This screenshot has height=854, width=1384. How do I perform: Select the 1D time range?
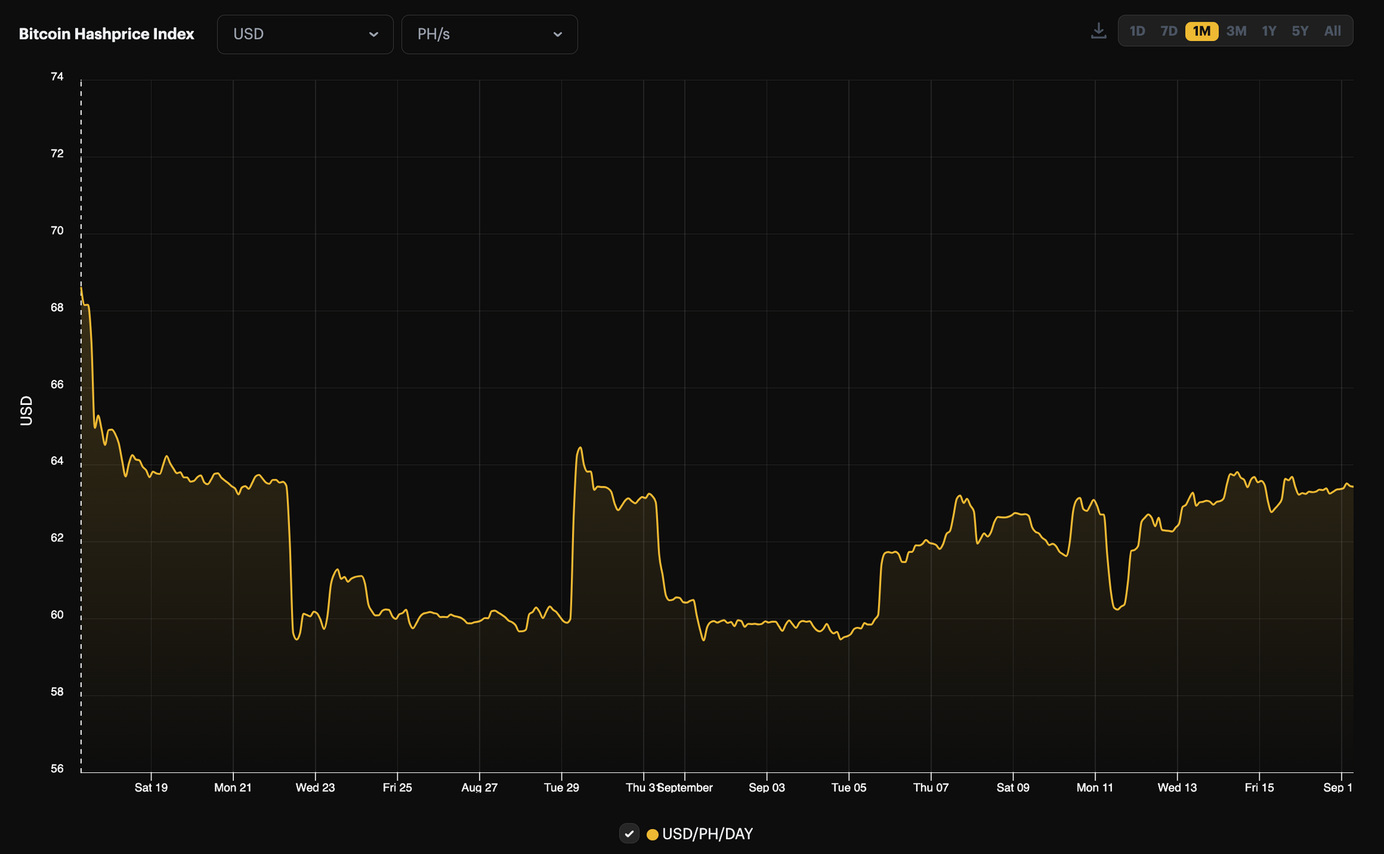click(x=1137, y=31)
